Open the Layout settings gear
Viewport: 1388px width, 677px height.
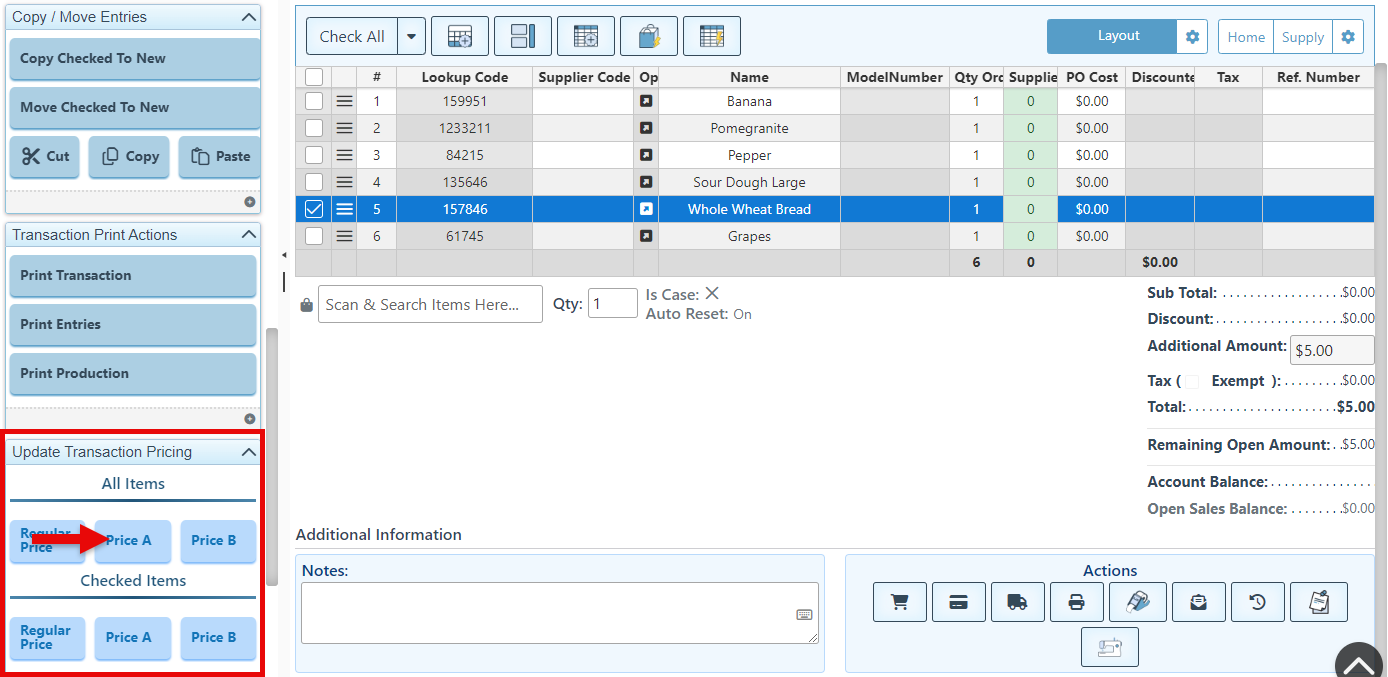[1192, 37]
